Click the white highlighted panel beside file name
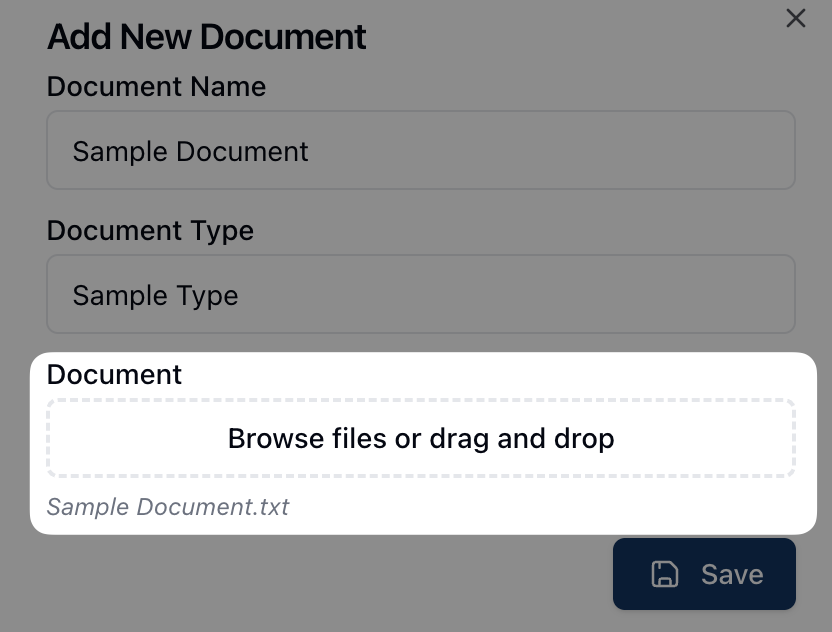The width and height of the screenshot is (832, 632). [550, 506]
